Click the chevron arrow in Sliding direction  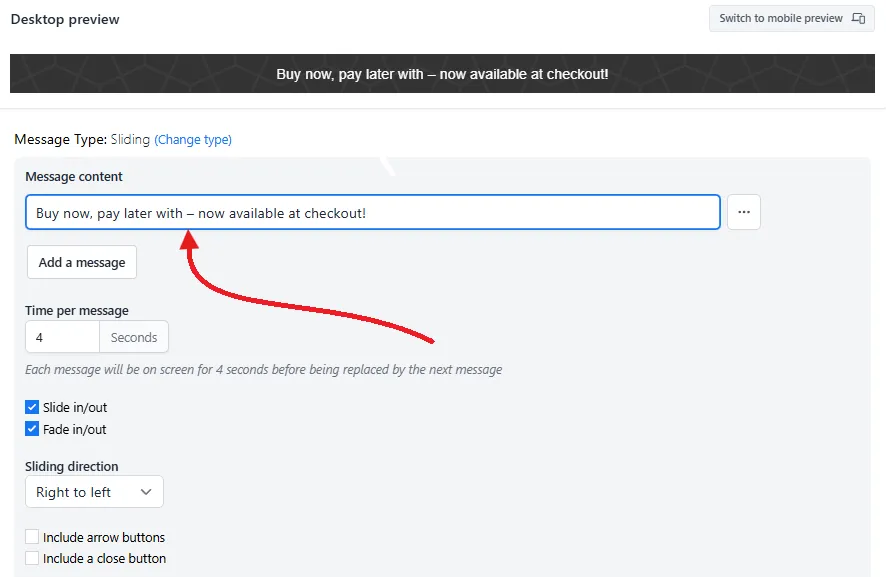coord(146,492)
